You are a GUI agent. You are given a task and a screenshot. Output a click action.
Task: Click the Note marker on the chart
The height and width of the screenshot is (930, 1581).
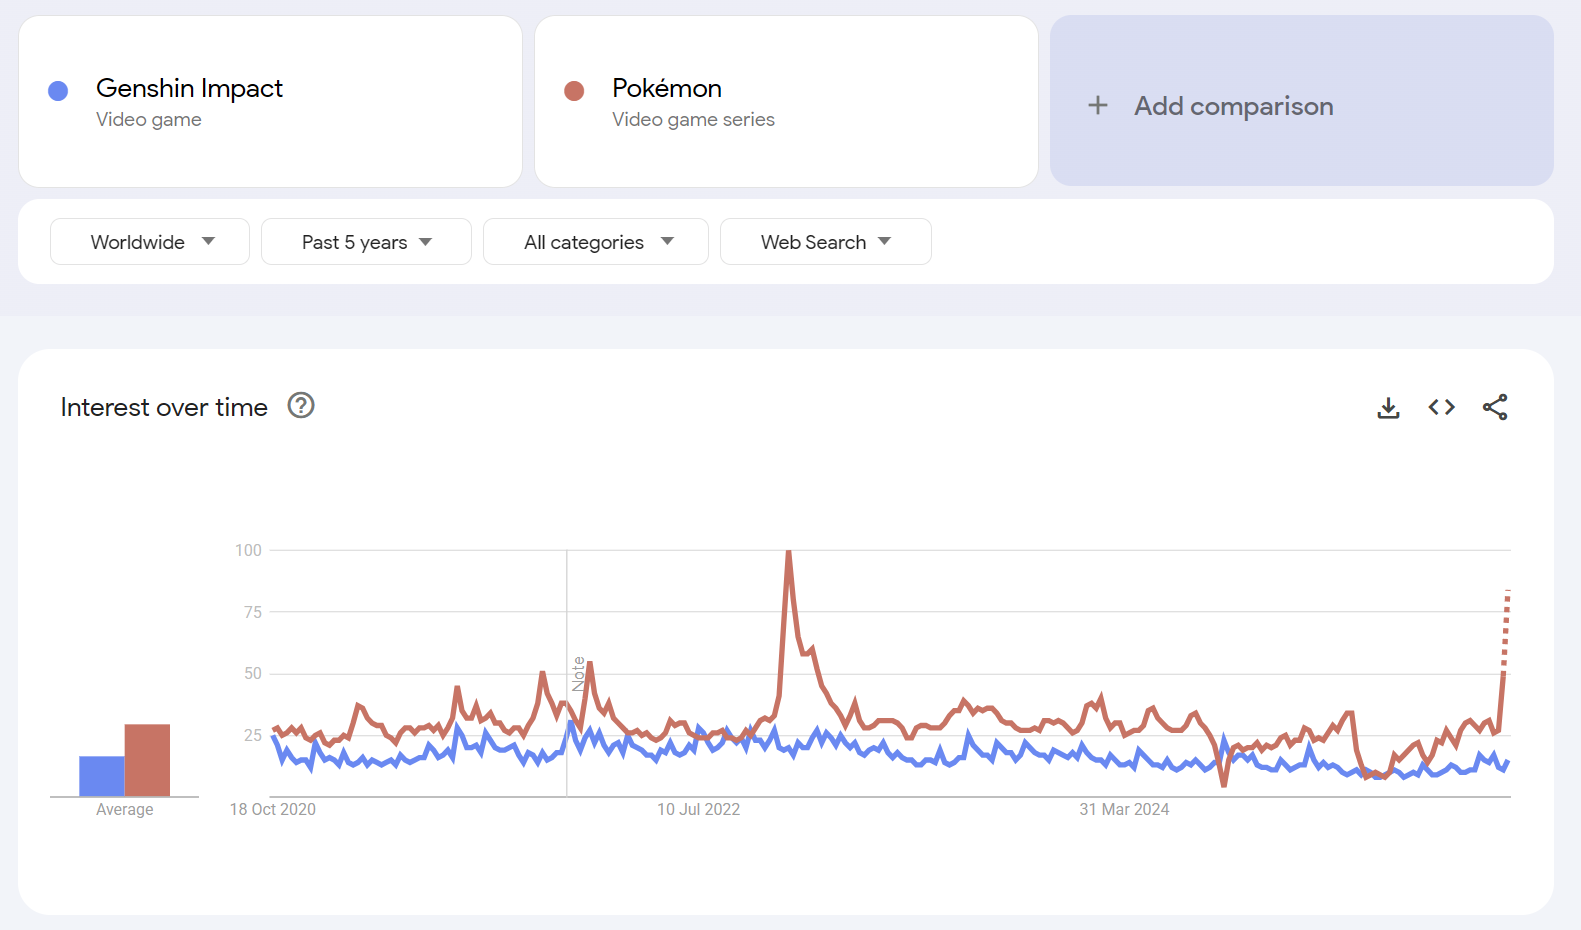pos(578,674)
